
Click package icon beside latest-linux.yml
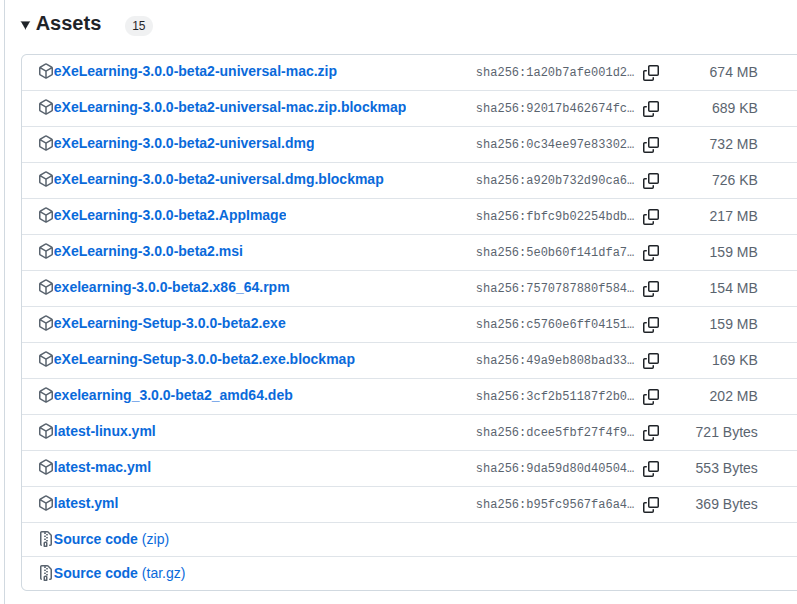click(x=46, y=431)
